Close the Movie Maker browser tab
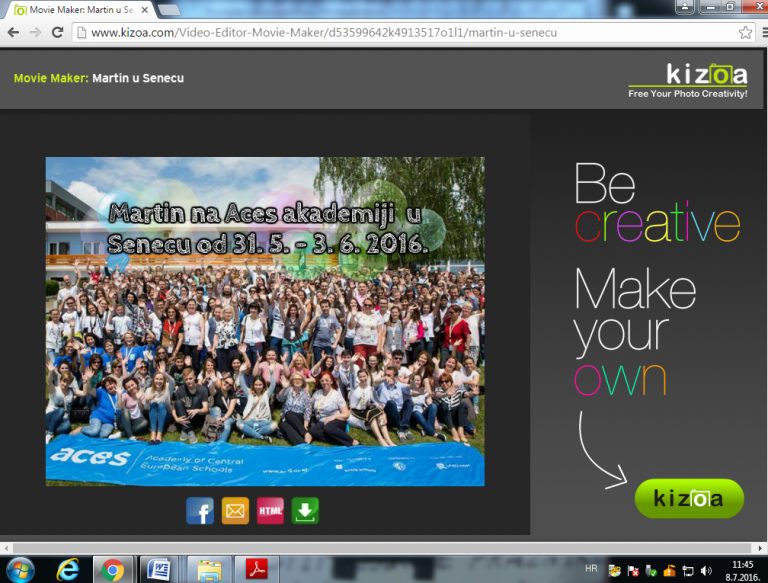The height and width of the screenshot is (583, 768). tap(144, 10)
